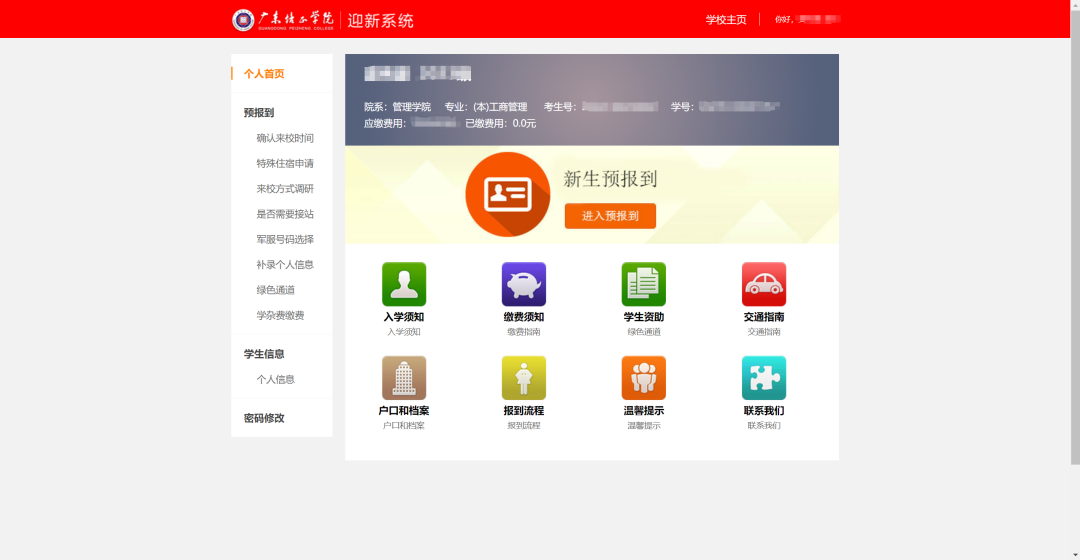This screenshot has width=1080, height=560.
Task: Click 院系: 管理学院 text
Action: click(397, 107)
